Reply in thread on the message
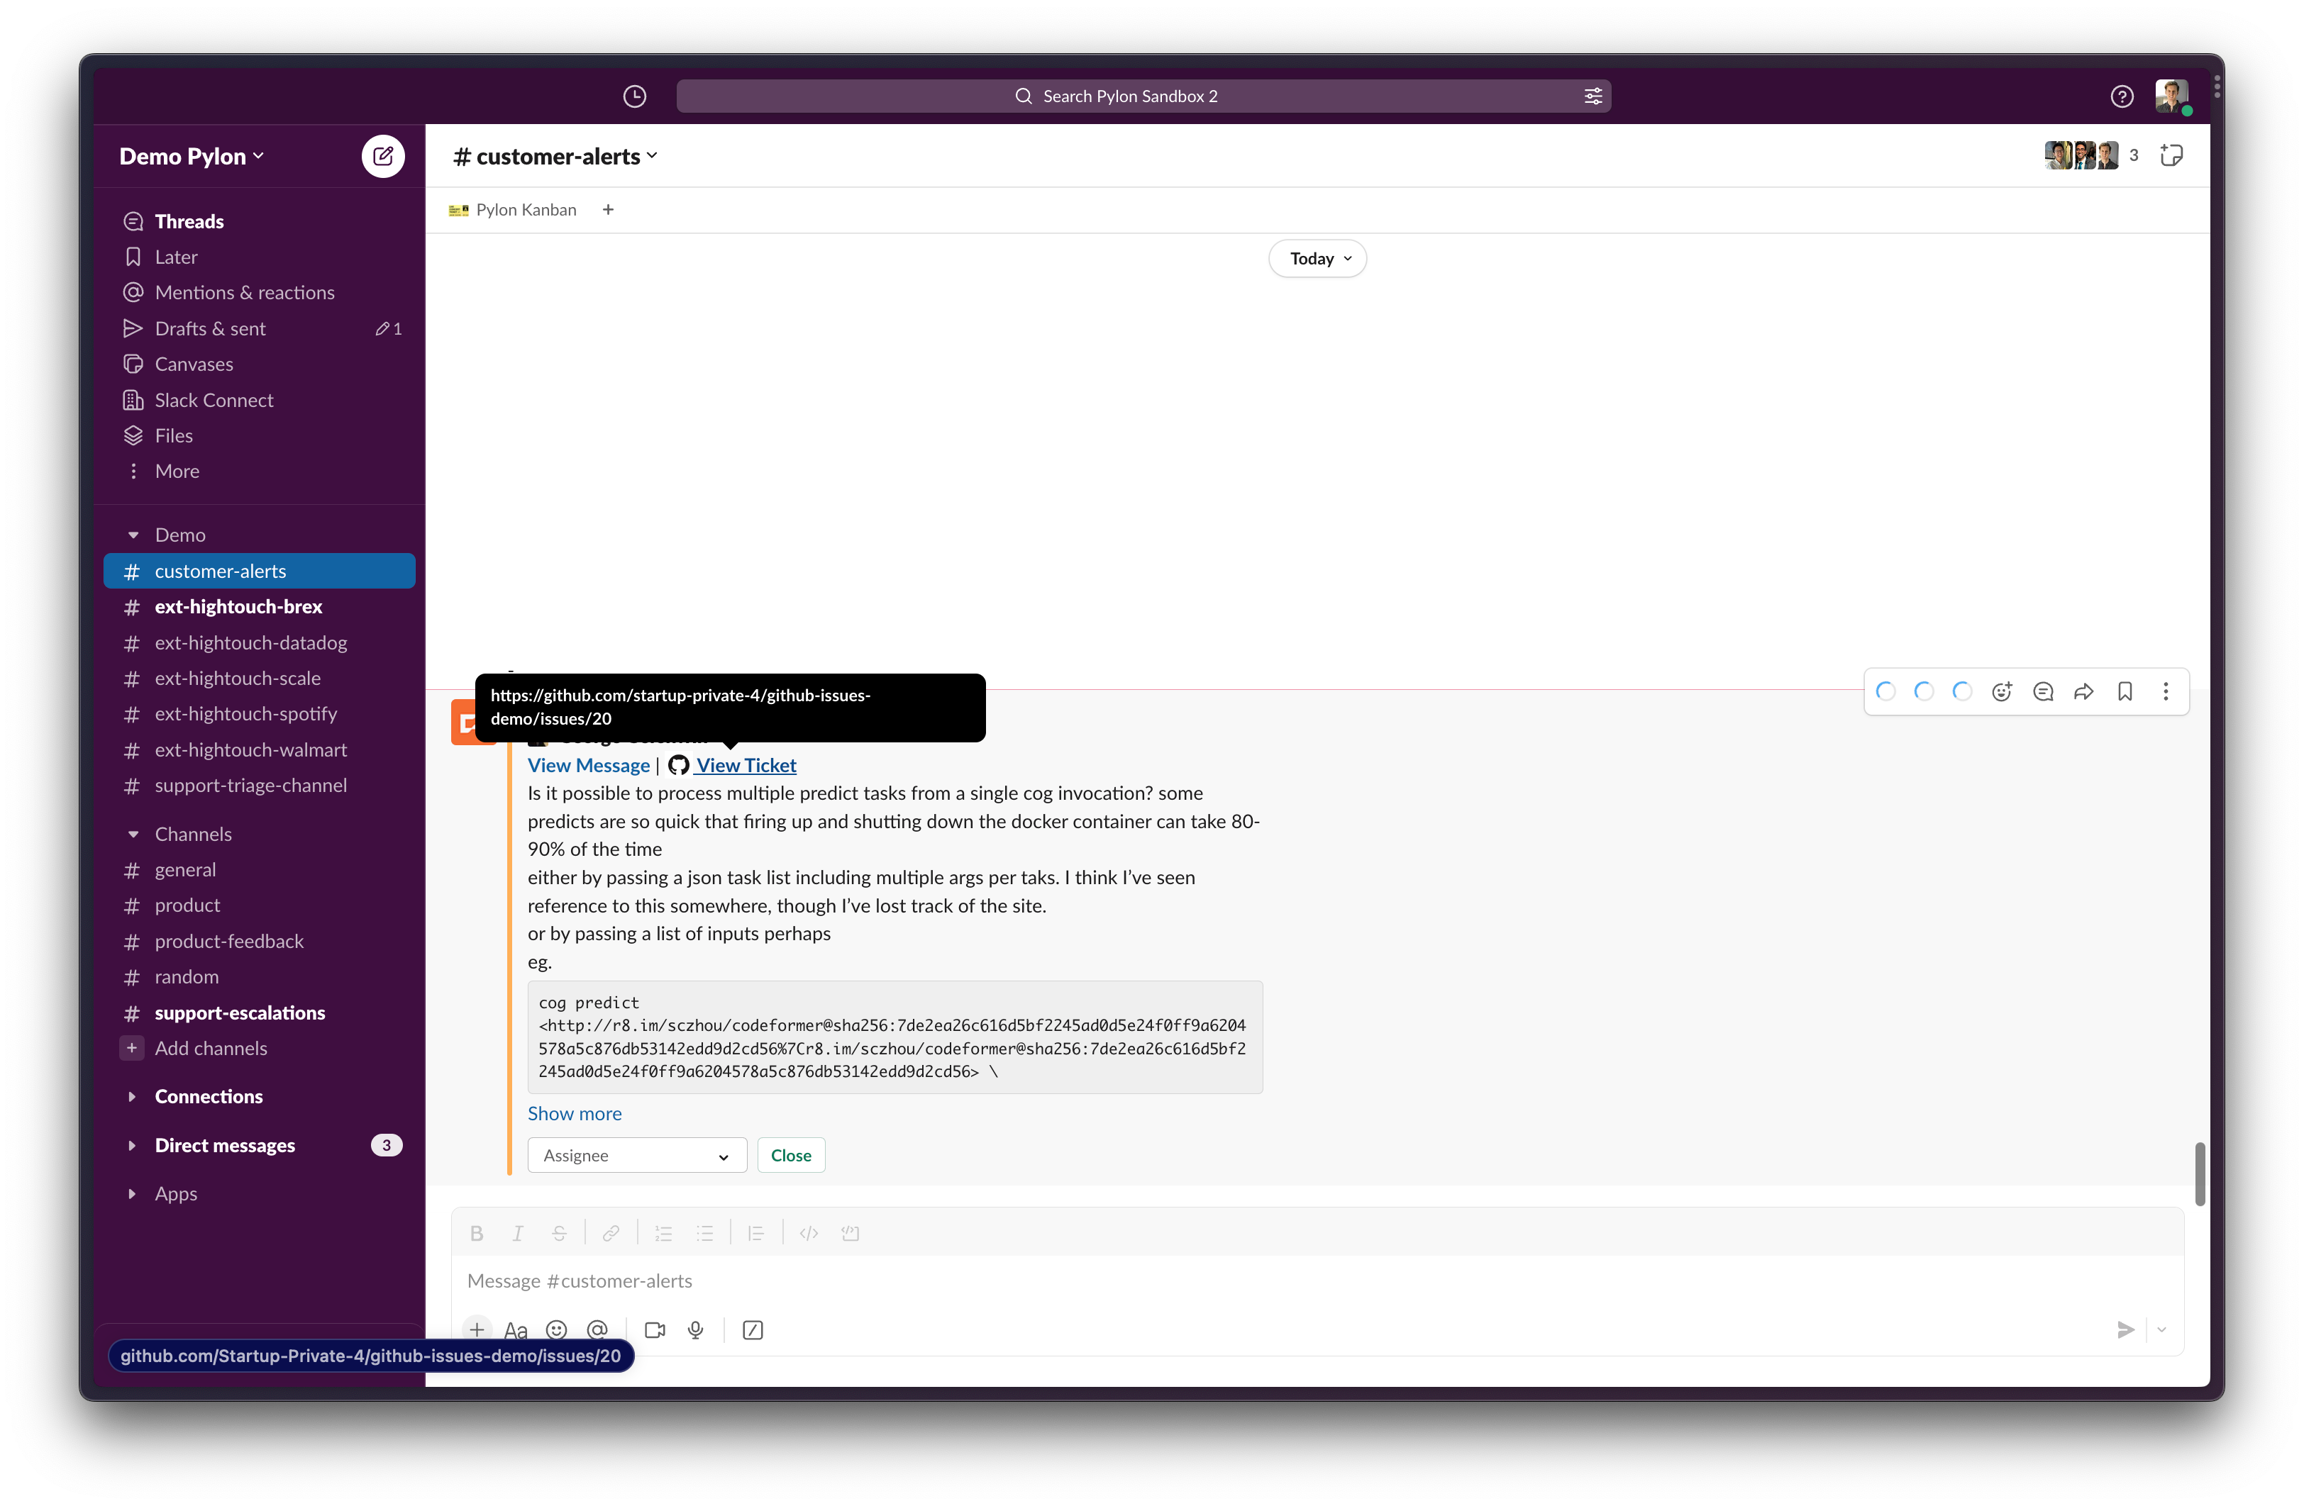Viewport: 2304px width, 1506px height. click(2043, 692)
